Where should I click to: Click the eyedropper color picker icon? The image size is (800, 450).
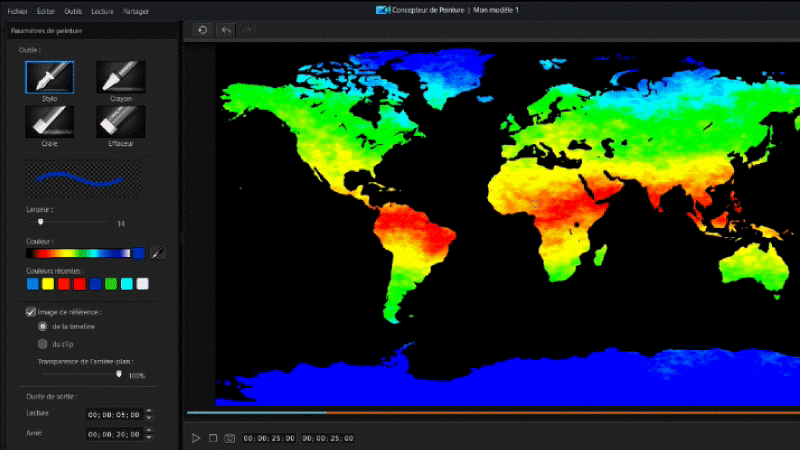pos(157,254)
